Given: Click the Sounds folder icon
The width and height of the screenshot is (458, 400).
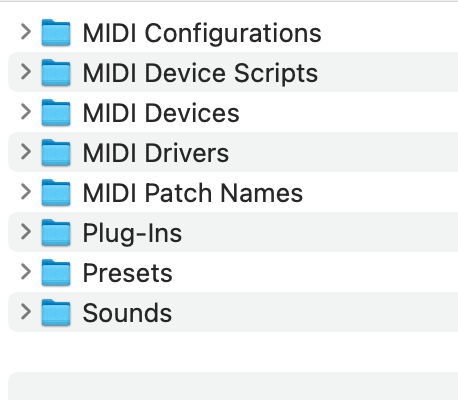Looking at the screenshot, I should 56,312.
